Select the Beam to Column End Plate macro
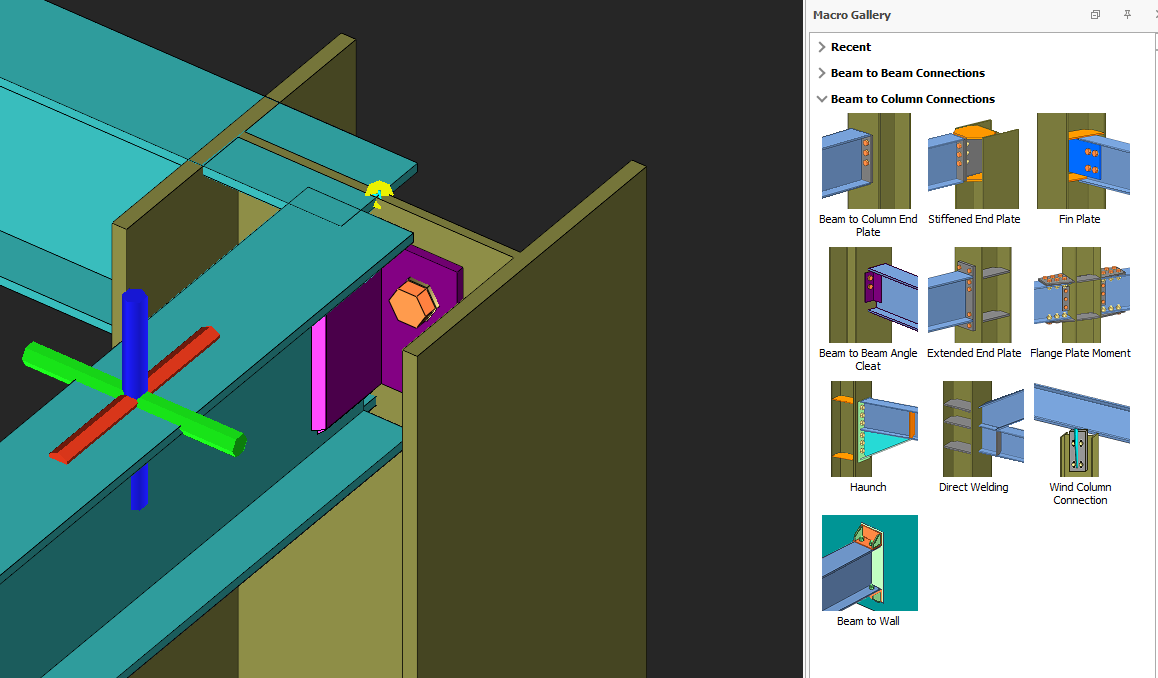Image resolution: width=1158 pixels, height=678 pixels. click(866, 161)
